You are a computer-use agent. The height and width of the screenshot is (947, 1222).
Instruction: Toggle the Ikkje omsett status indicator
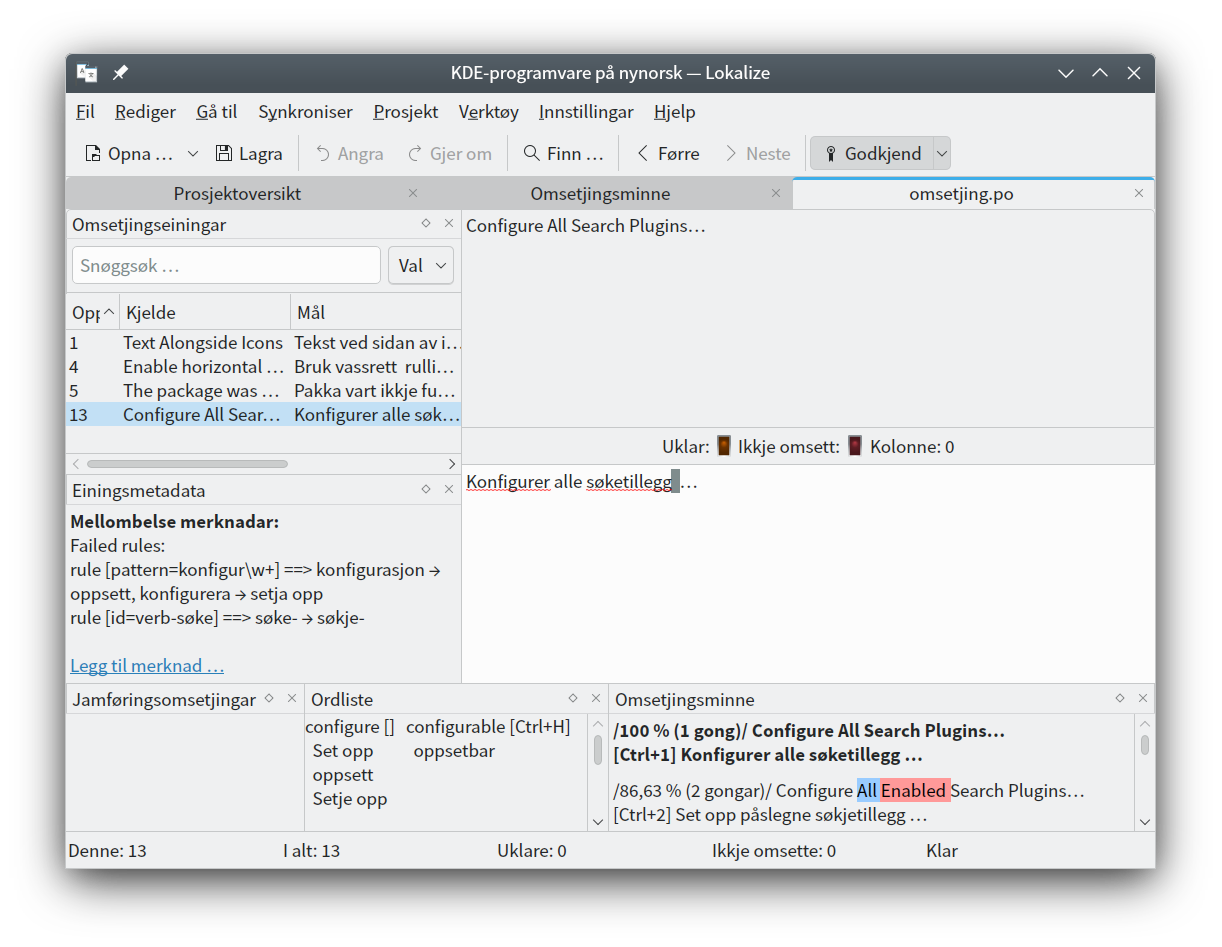point(855,446)
